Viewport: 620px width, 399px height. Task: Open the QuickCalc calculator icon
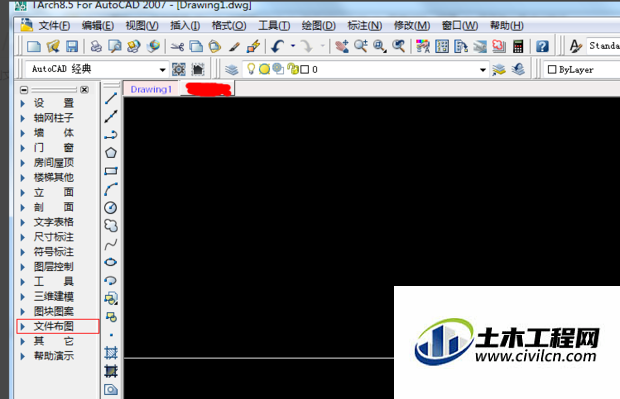click(518, 46)
